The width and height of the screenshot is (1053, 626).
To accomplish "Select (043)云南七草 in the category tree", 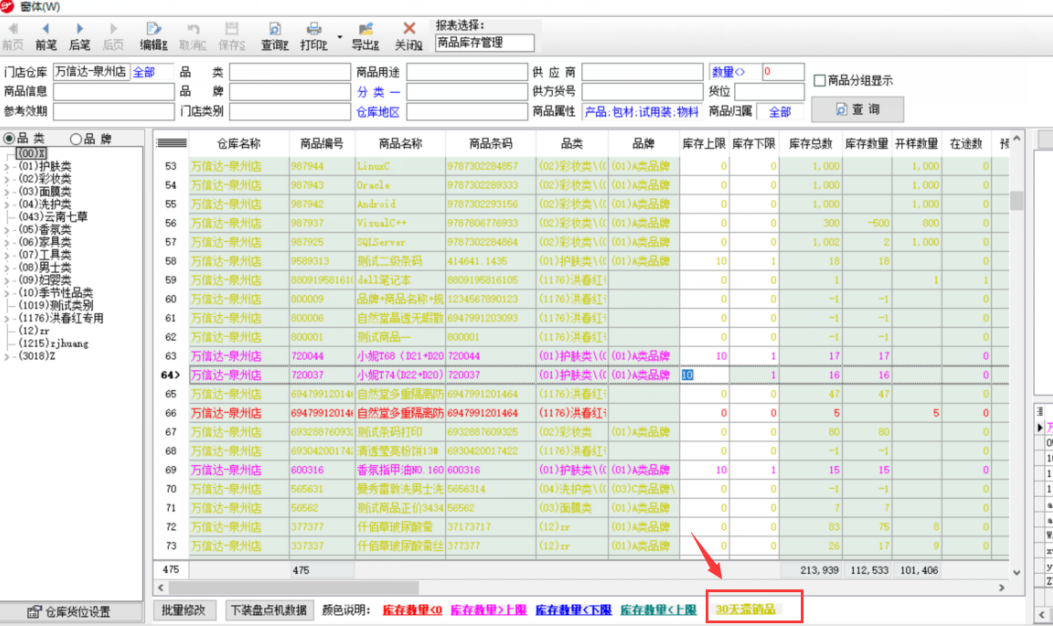I will (53, 216).
